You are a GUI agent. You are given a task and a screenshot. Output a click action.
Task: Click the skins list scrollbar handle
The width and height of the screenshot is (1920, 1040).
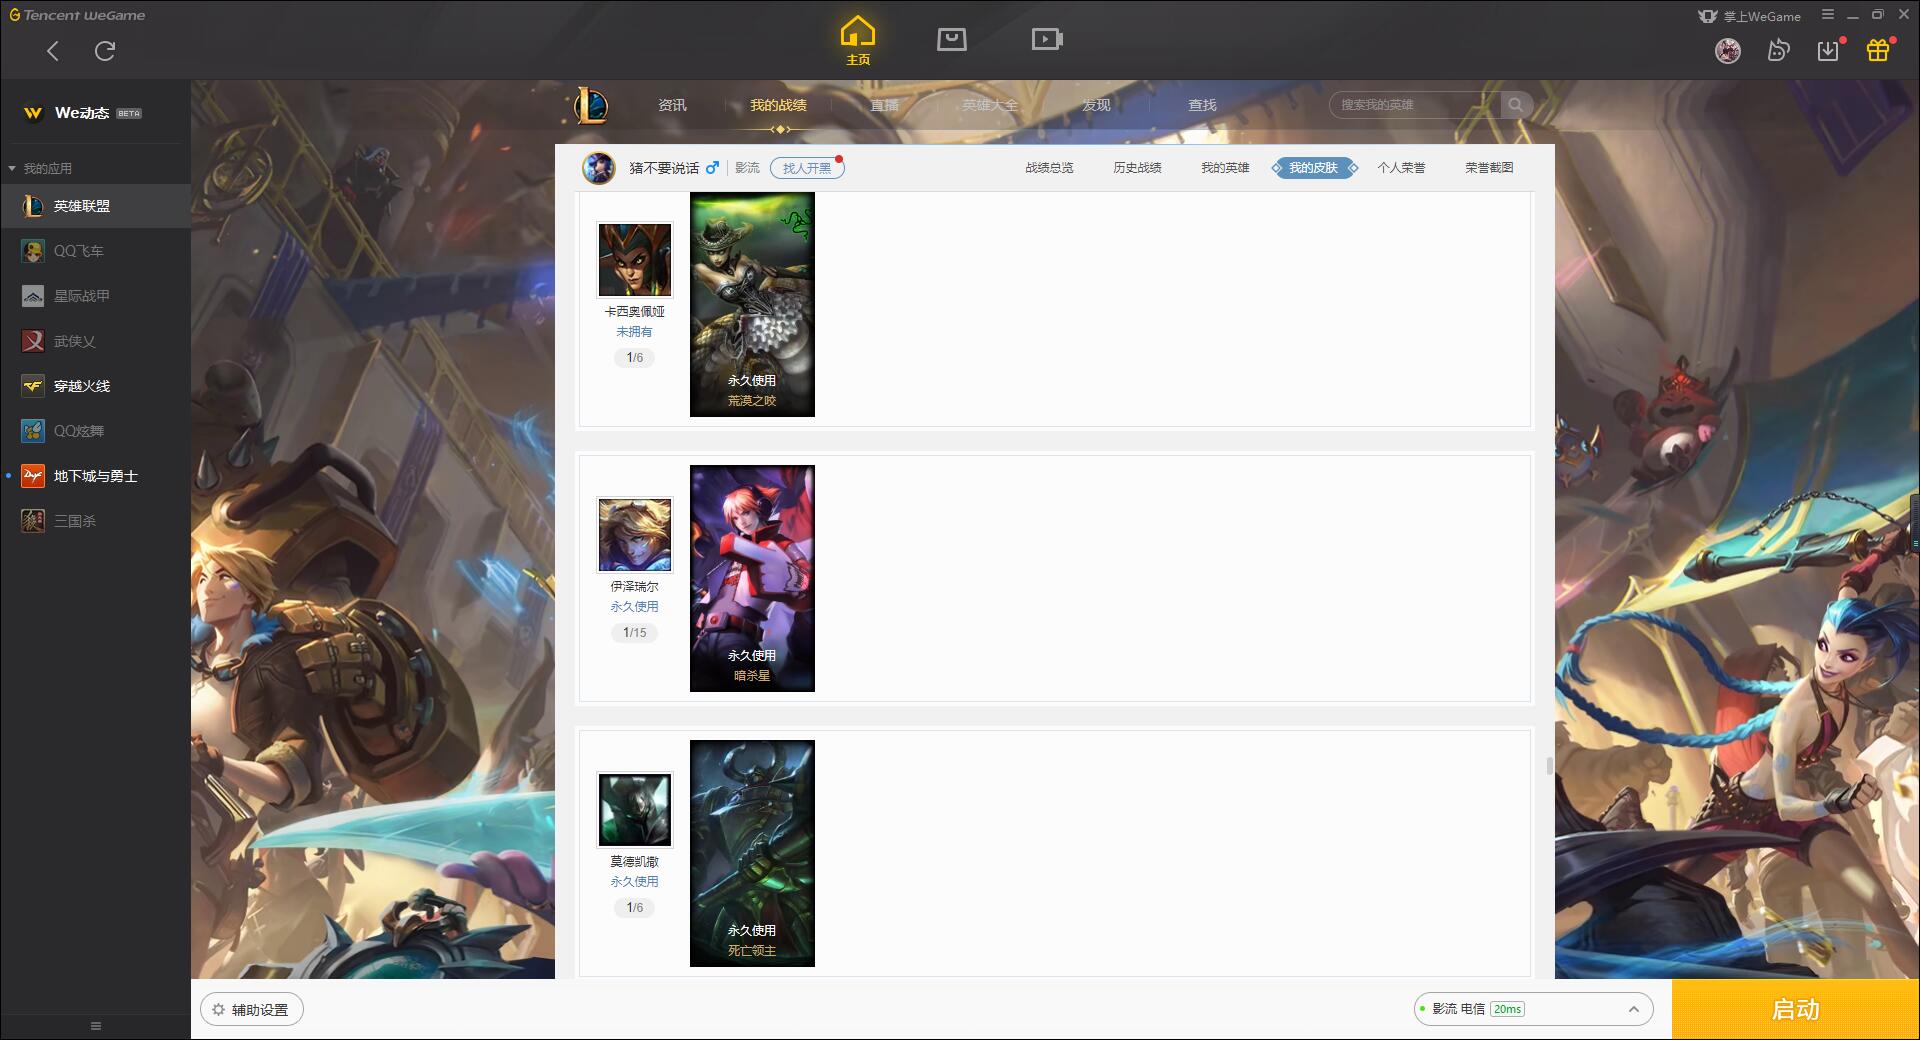pos(1549,766)
